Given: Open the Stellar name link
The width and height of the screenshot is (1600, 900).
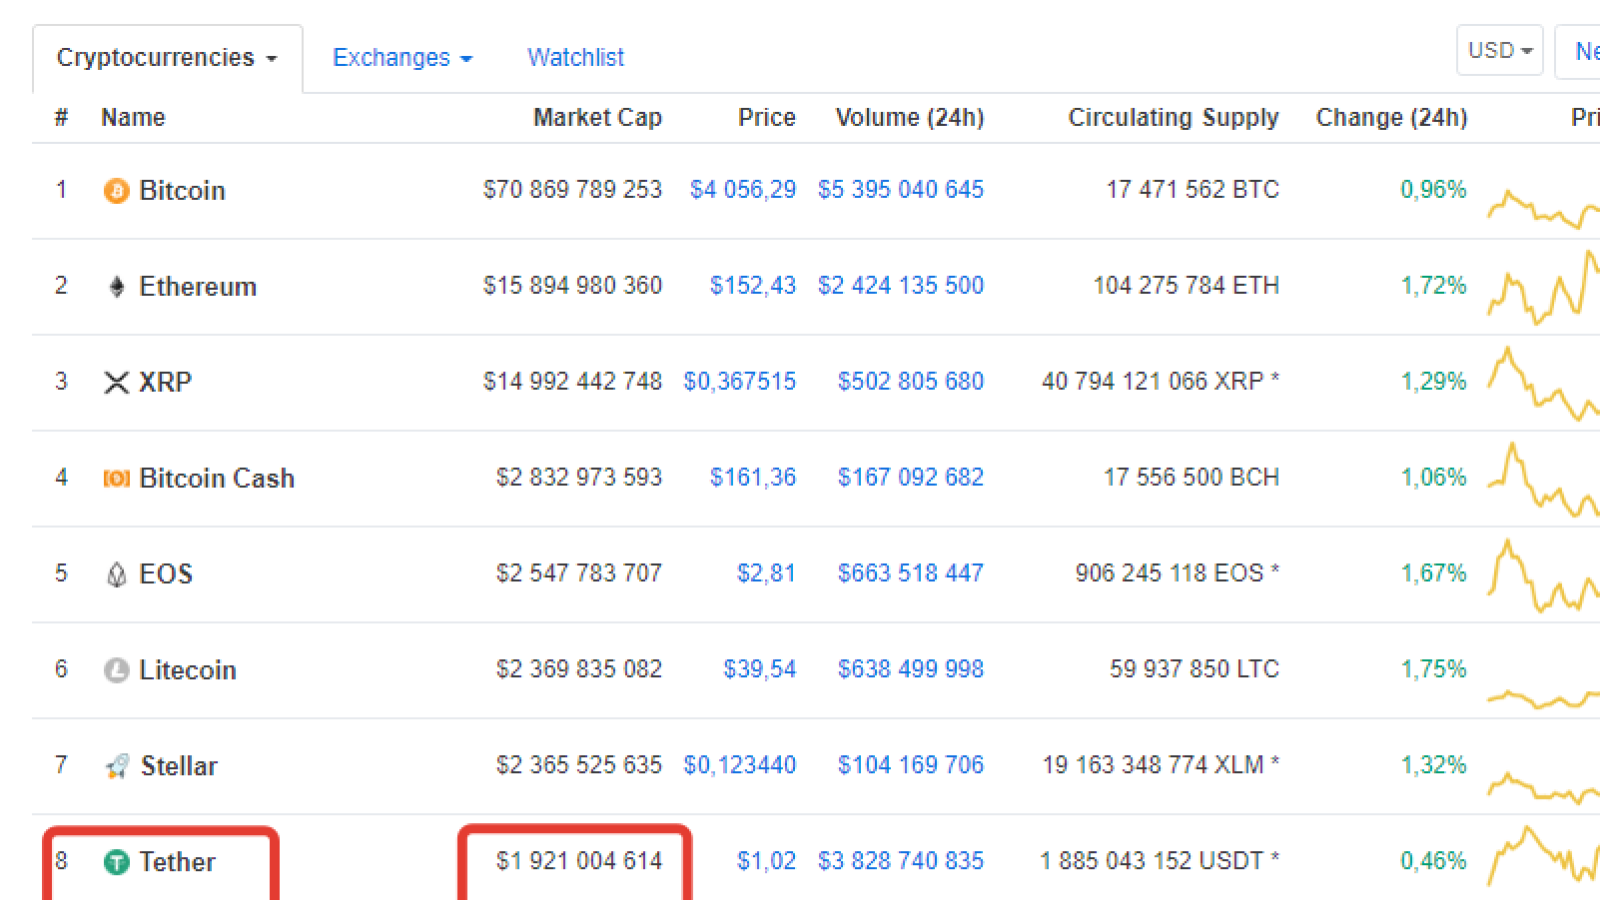Looking at the screenshot, I should (x=179, y=766).
